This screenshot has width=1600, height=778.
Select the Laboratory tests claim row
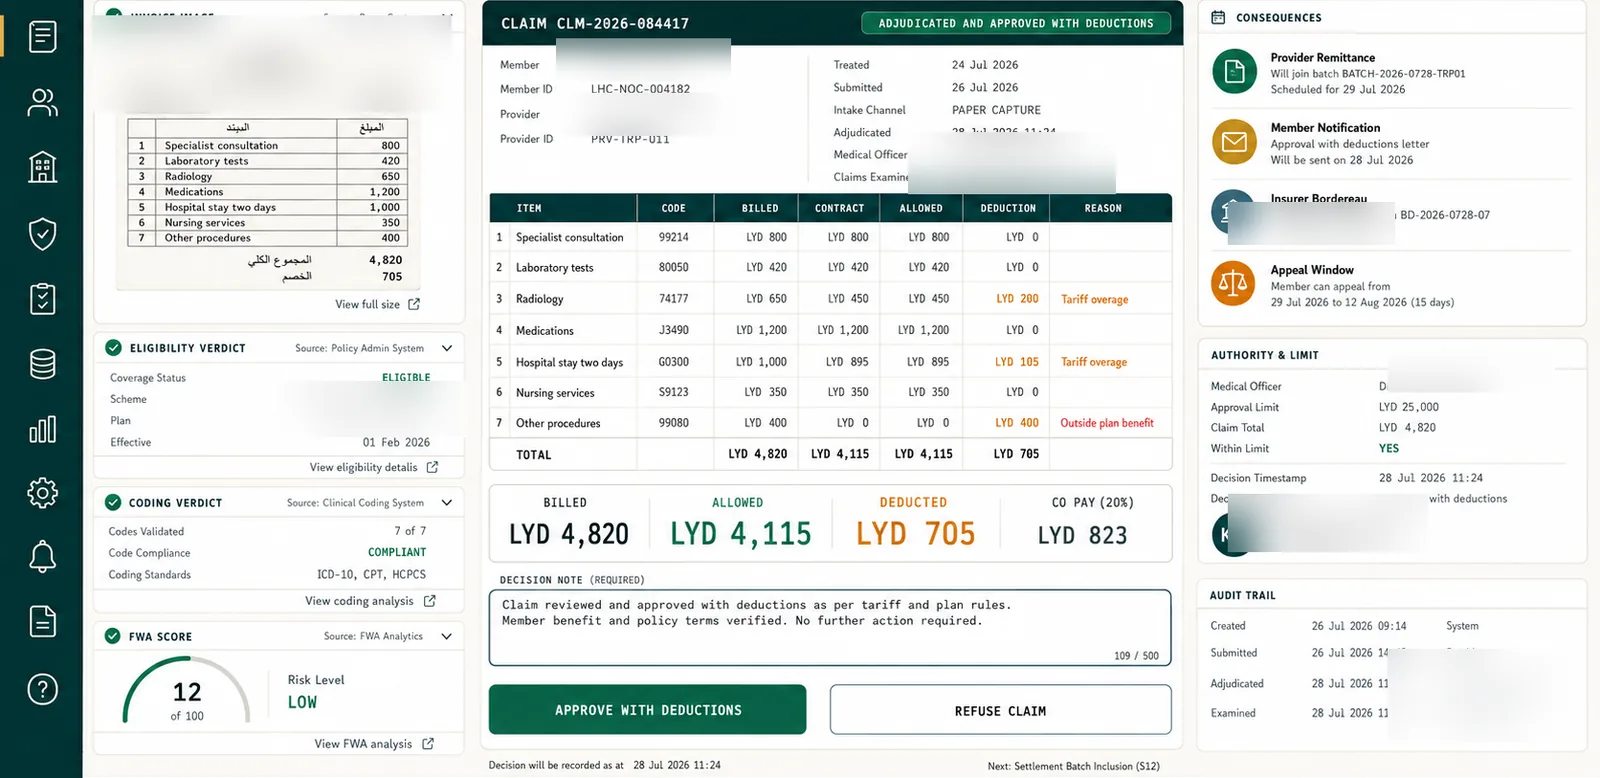coord(830,267)
